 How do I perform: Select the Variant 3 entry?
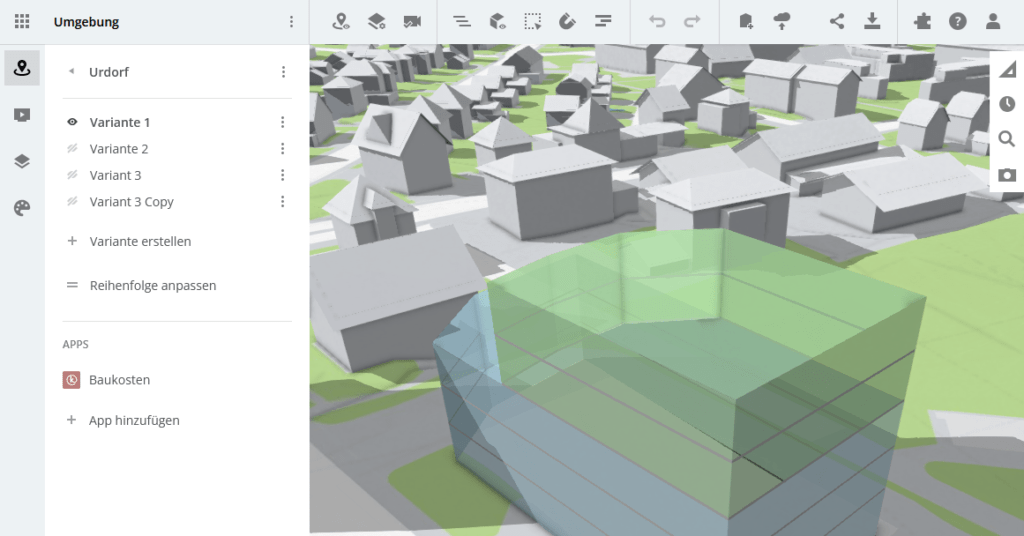[x=116, y=175]
